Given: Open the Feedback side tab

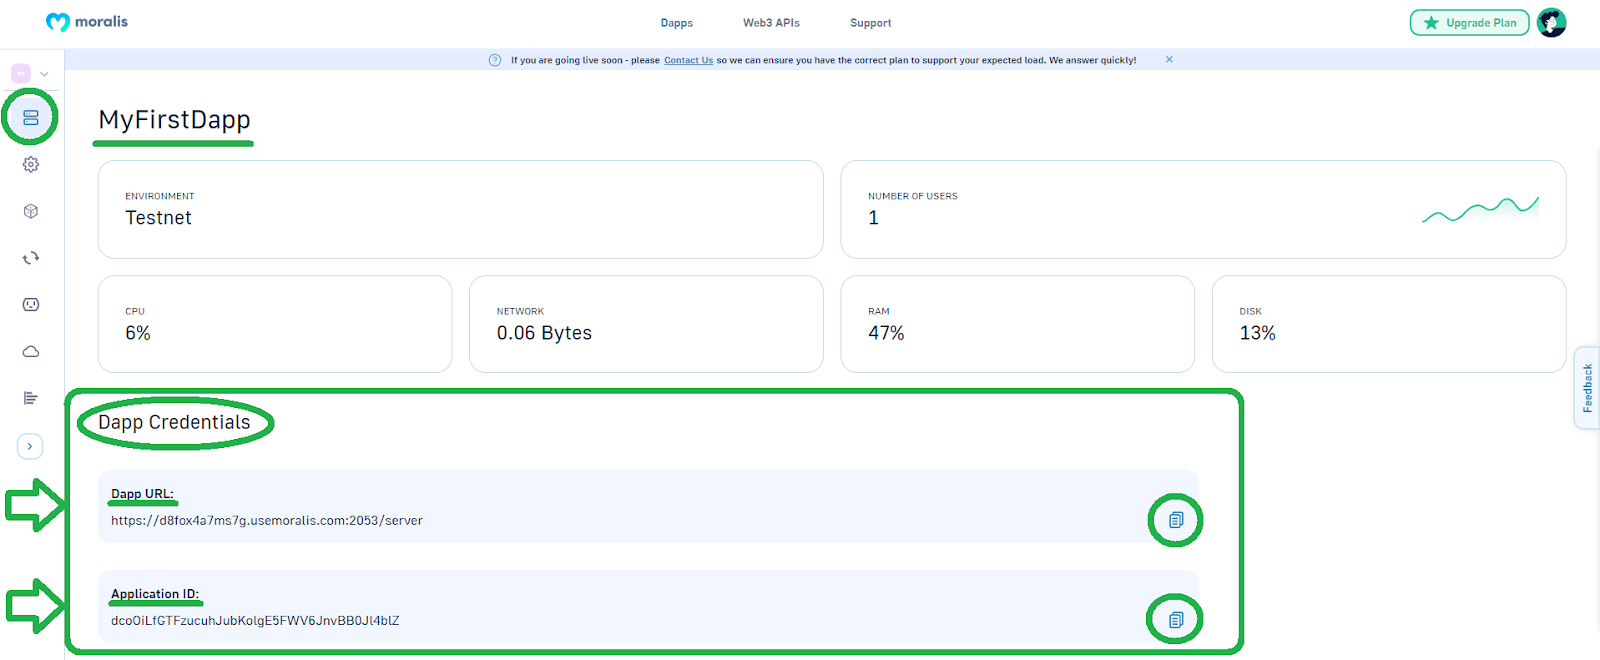Looking at the screenshot, I should [x=1587, y=388].
